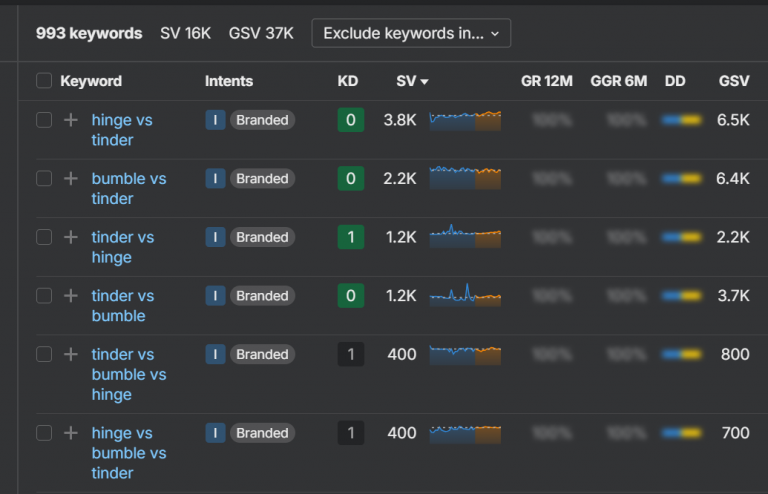Click the Branded tag on 'tinder vs hinge'
The width and height of the screenshot is (768, 494).
click(262, 237)
